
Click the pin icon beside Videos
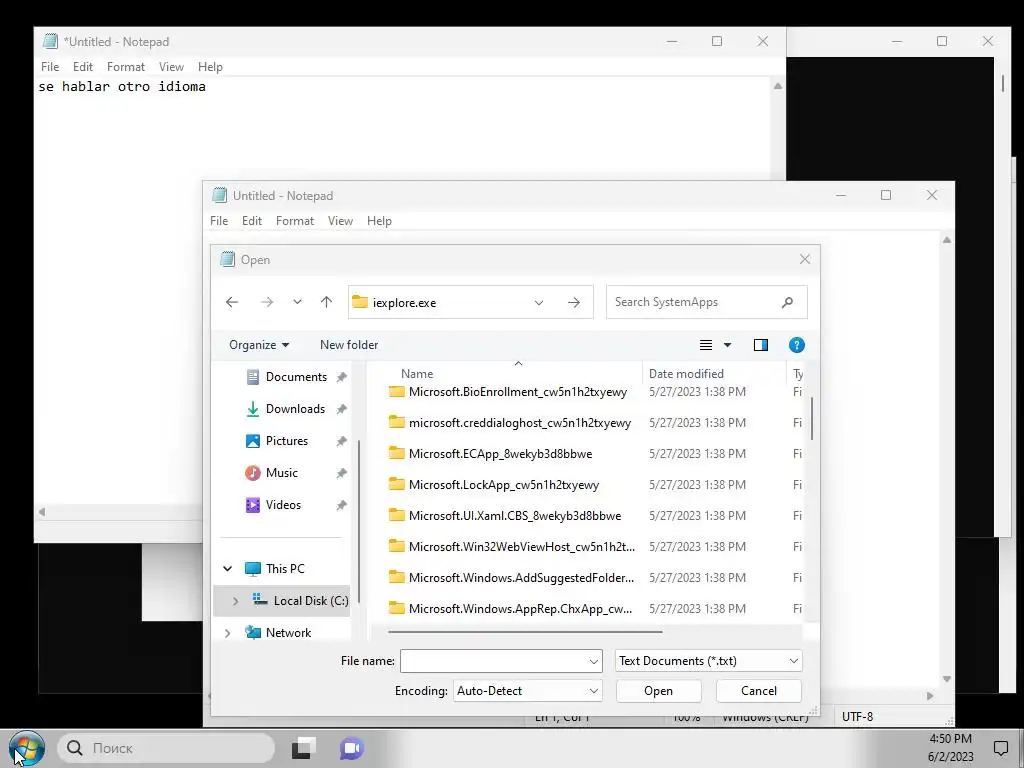341,505
